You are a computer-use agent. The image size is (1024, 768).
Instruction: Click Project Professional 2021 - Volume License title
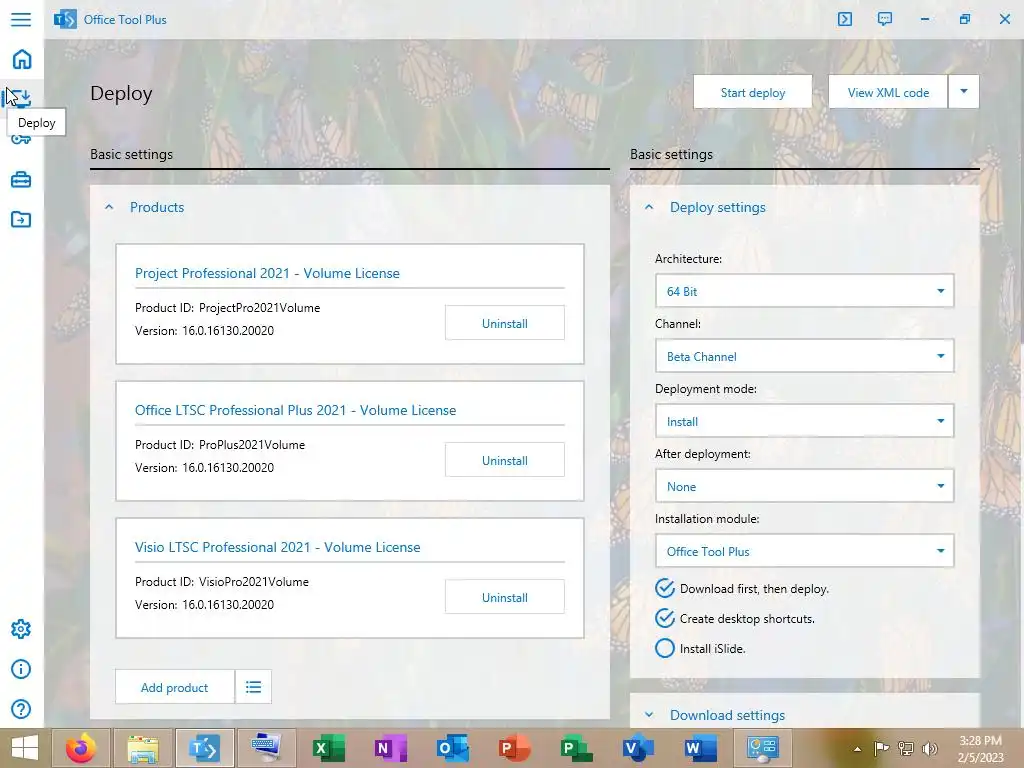(x=267, y=273)
